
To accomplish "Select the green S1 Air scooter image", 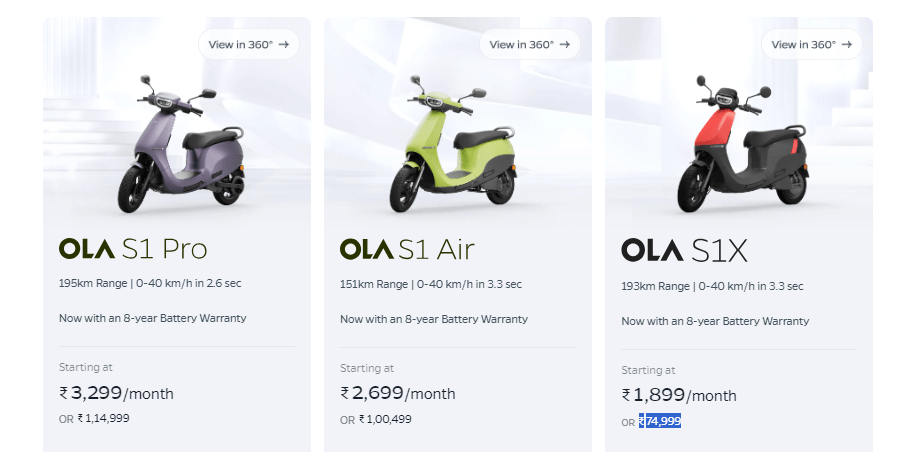I will tap(455, 152).
